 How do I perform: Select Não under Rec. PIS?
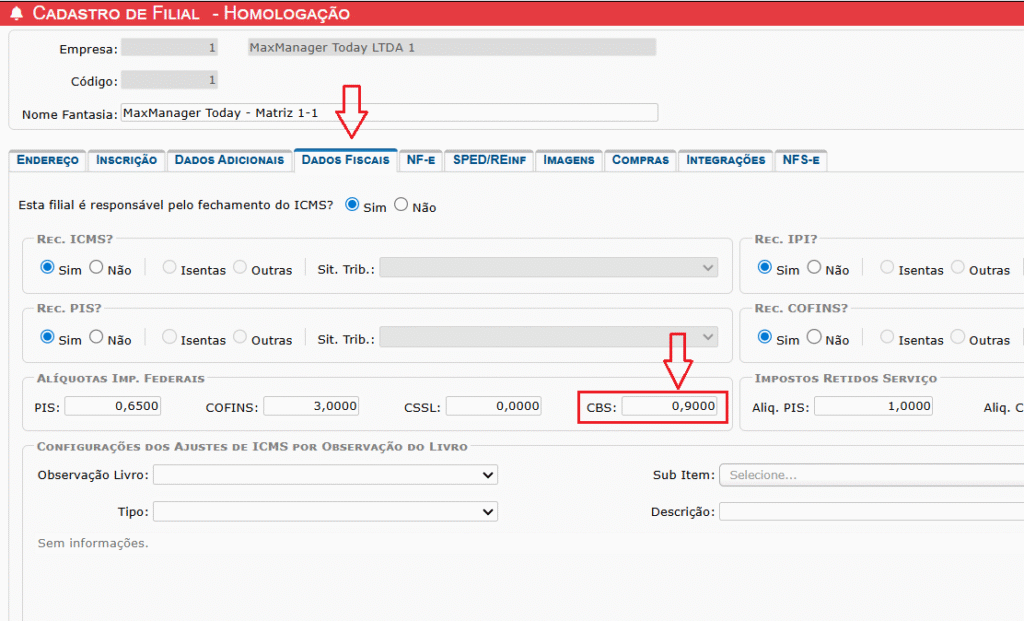(x=97, y=338)
